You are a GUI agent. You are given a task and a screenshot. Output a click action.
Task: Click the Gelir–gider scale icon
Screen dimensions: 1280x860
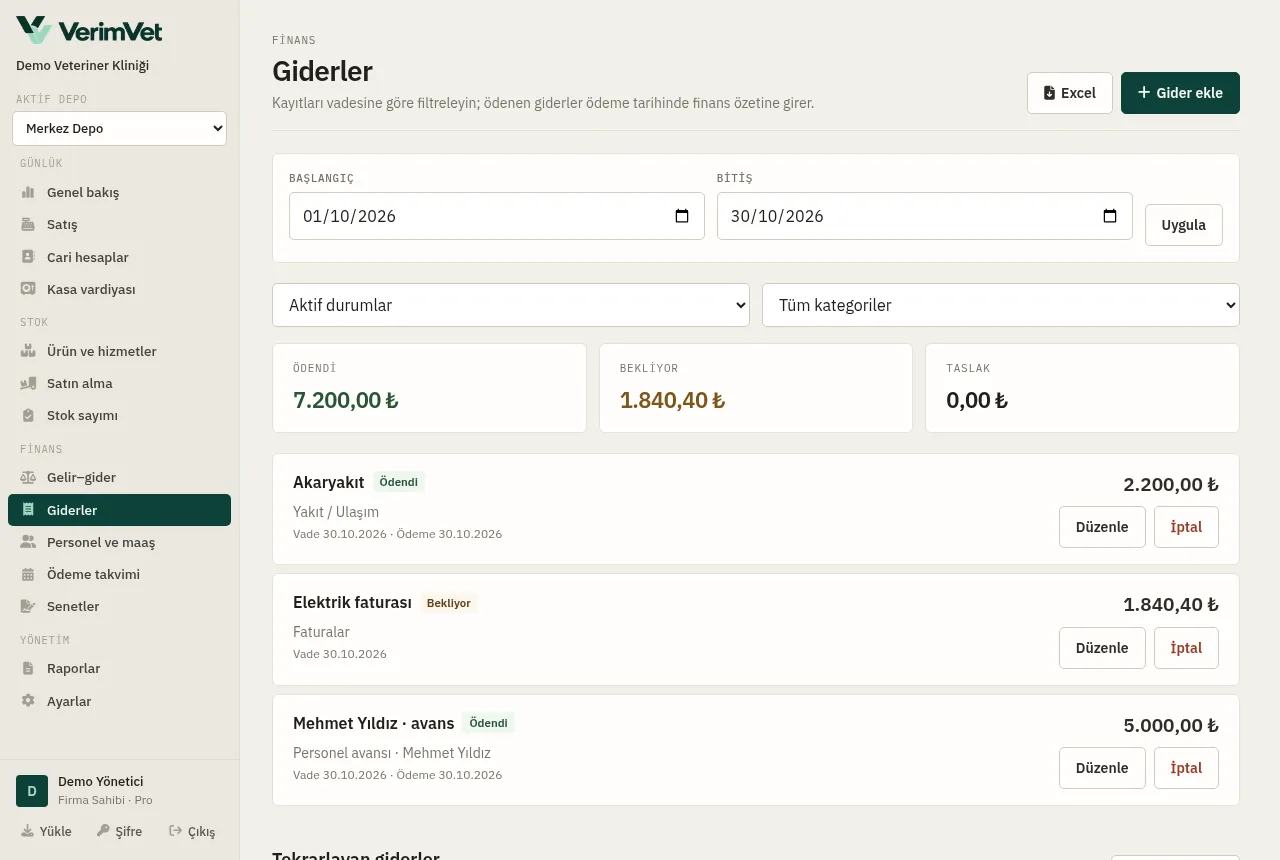[x=28, y=477]
